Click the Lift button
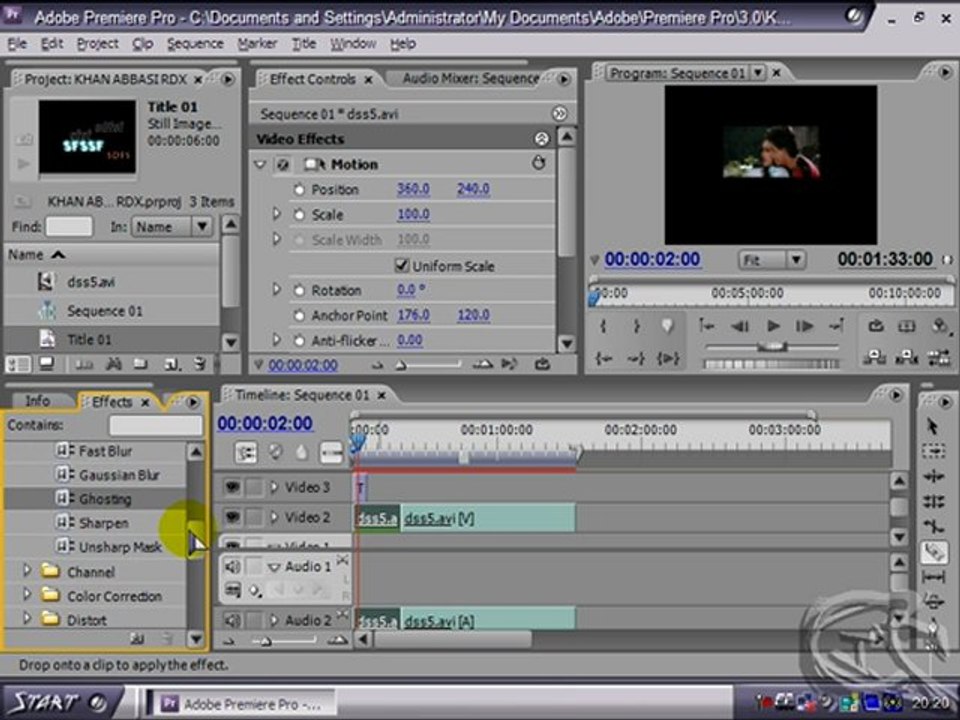 click(874, 357)
